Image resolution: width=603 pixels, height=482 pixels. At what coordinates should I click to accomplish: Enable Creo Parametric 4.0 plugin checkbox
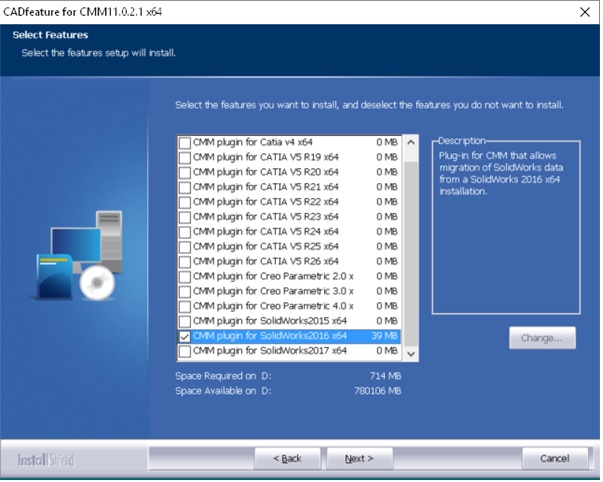185,307
